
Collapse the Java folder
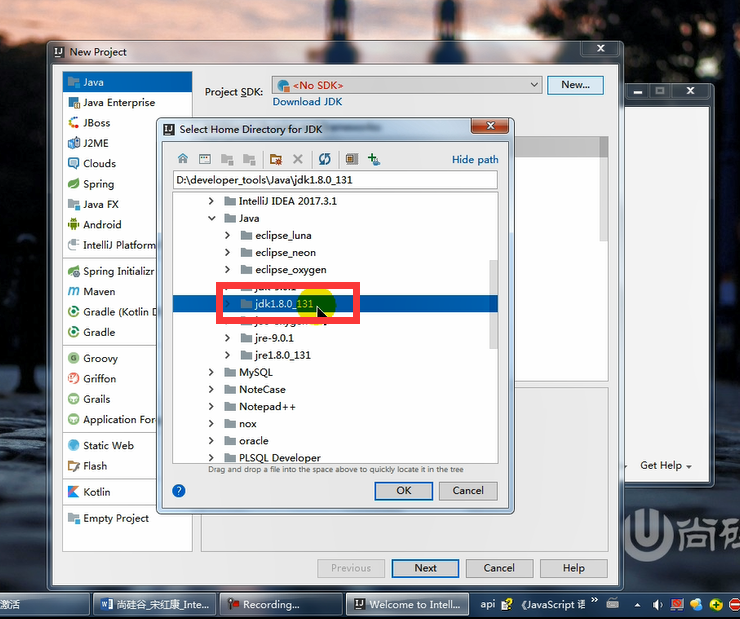(211, 218)
